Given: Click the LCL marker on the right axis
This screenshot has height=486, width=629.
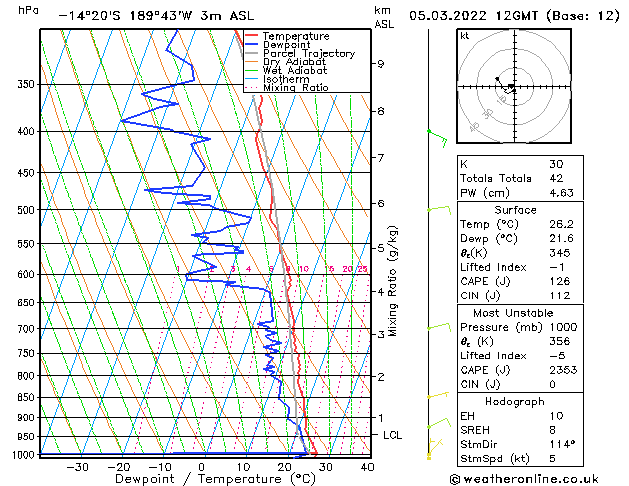Looking at the screenshot, I should 393,435.
